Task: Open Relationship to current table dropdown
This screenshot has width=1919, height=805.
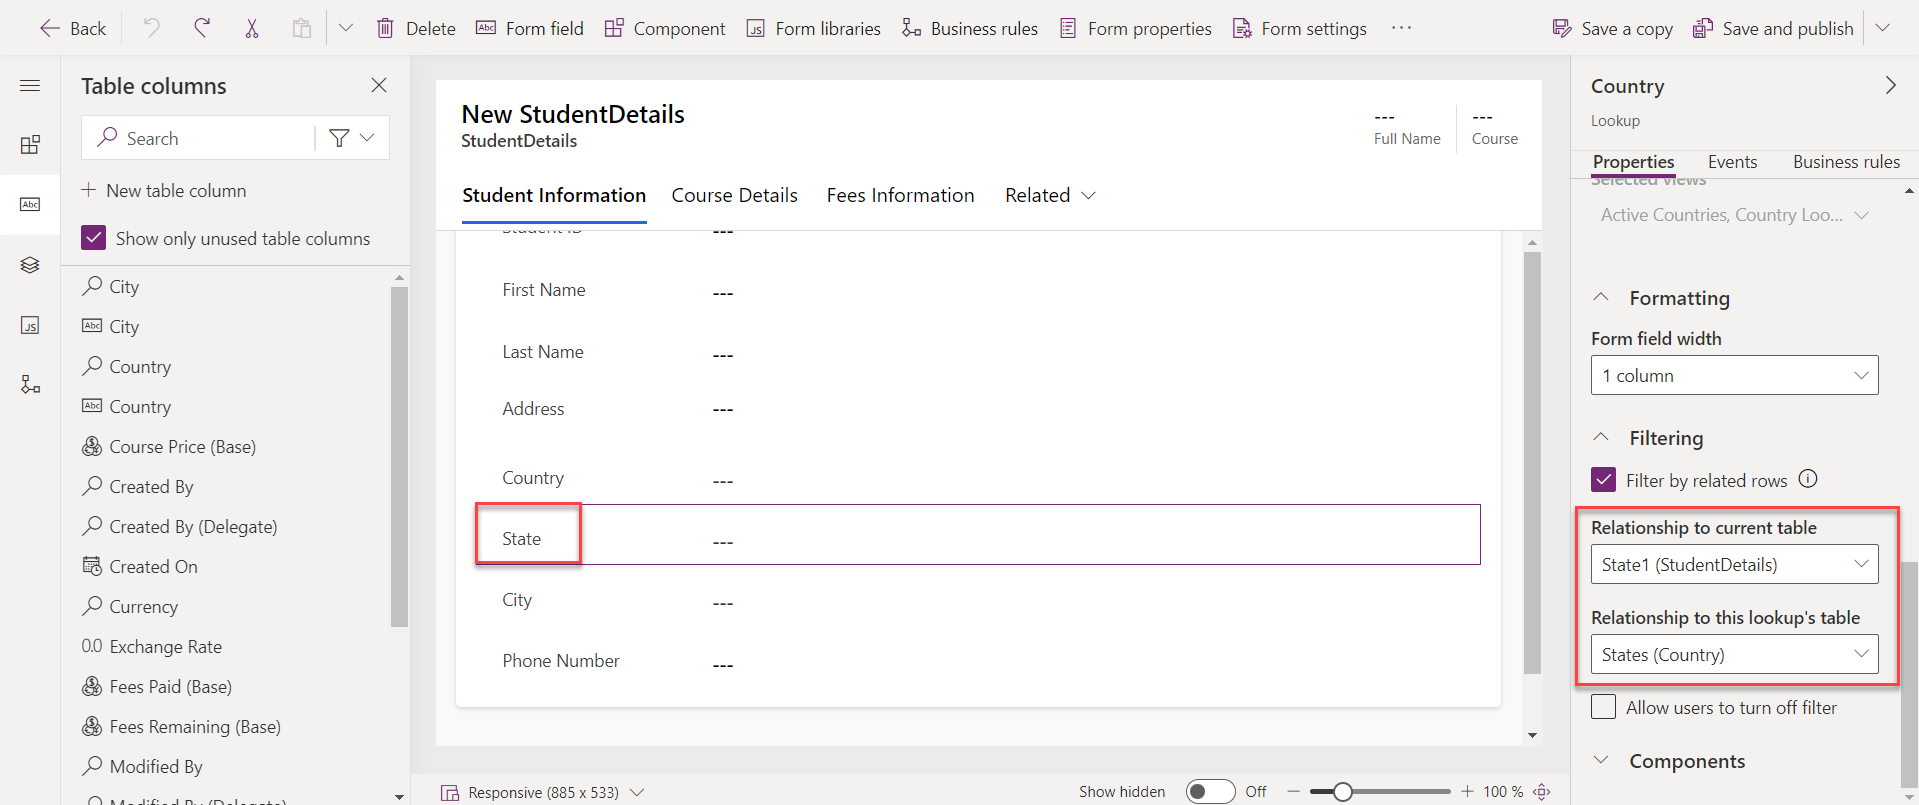Action: coord(1734,565)
